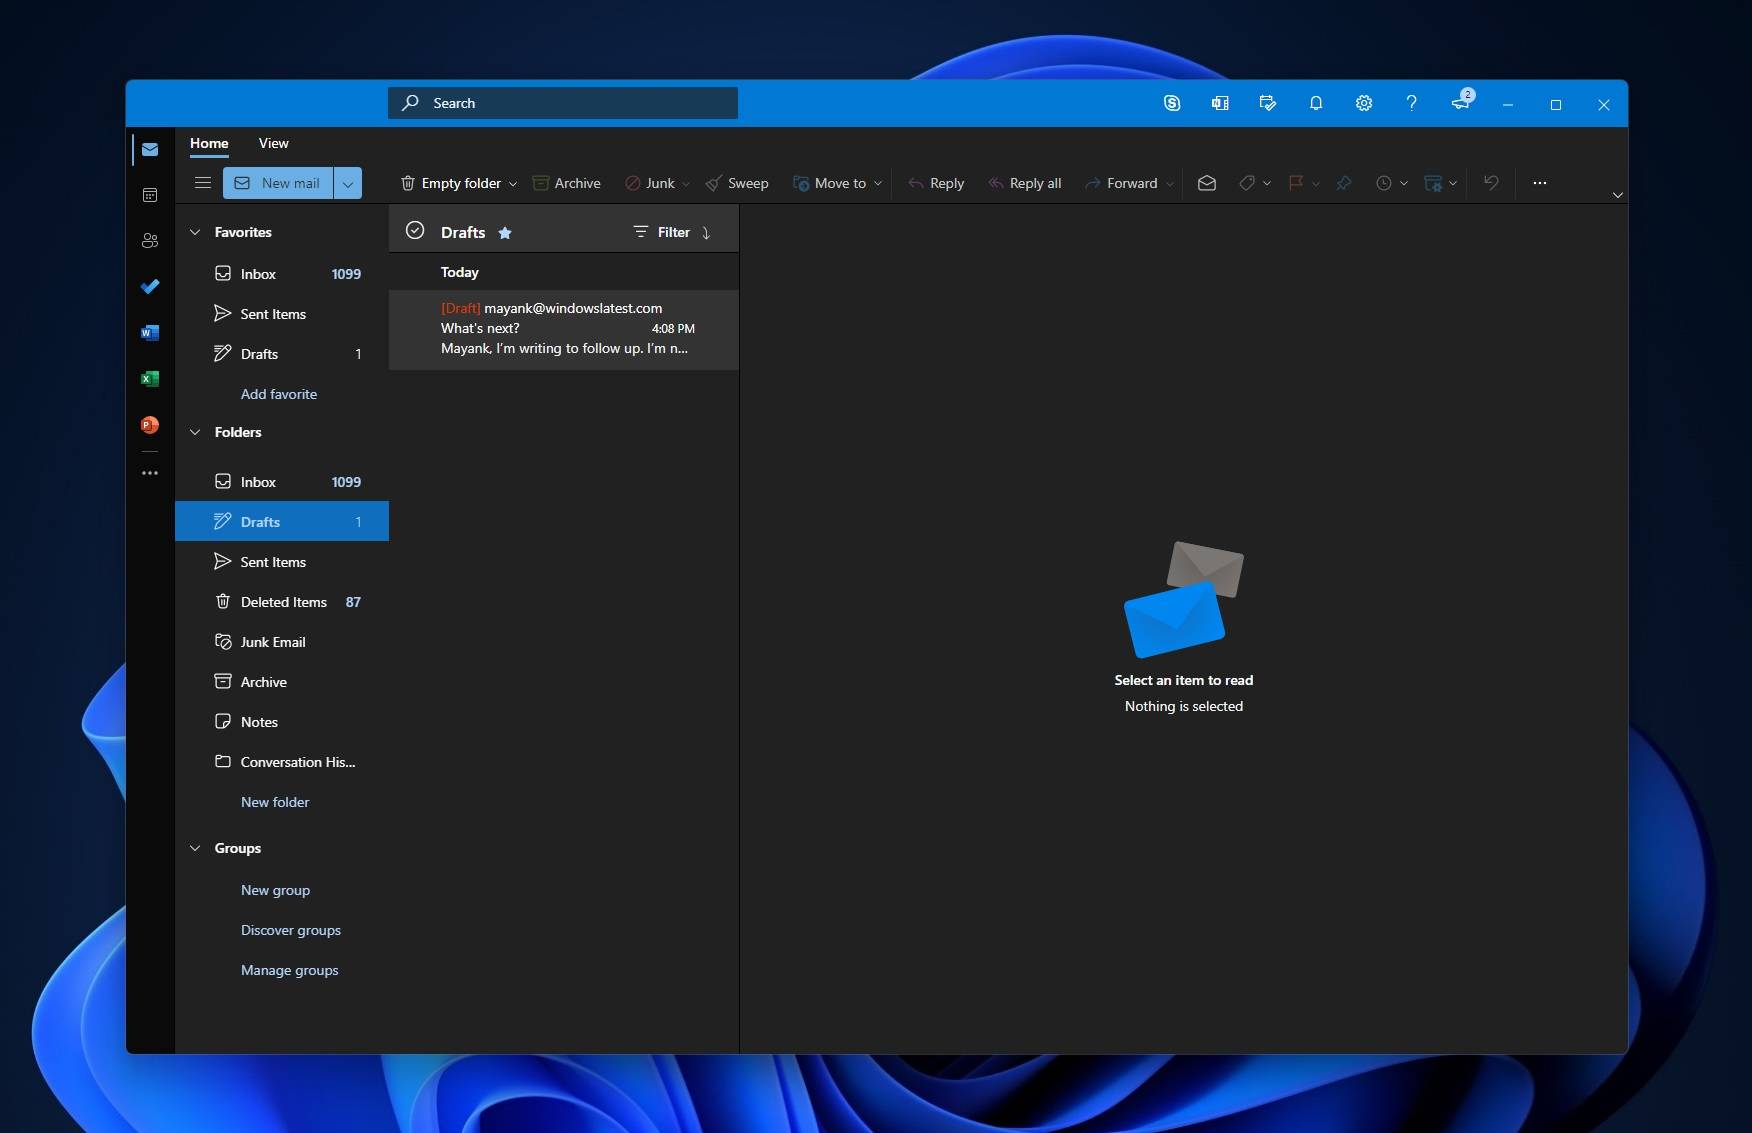
Task: Open the My Day calendar icon in titlebar
Action: click(x=1268, y=103)
